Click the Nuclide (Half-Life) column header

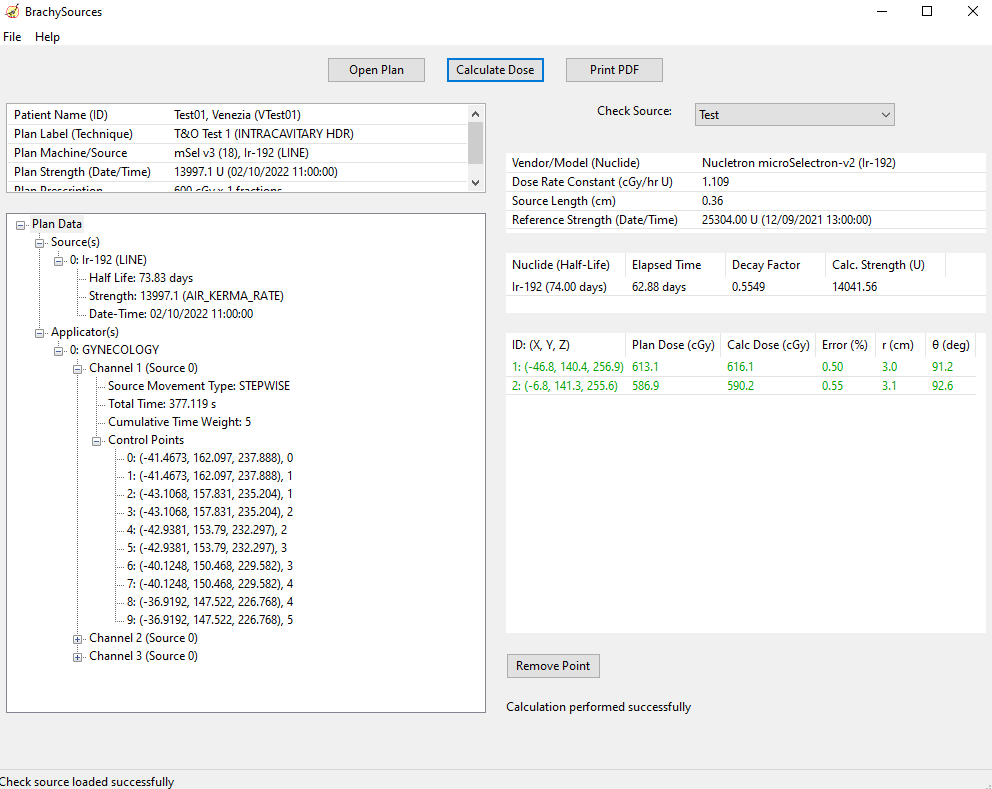(x=566, y=265)
